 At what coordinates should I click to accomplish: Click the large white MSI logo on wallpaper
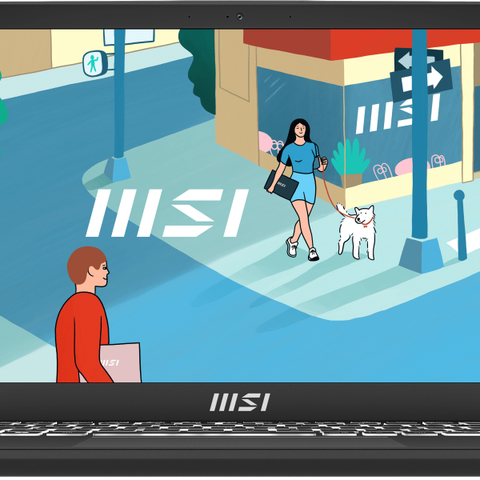tap(167, 213)
